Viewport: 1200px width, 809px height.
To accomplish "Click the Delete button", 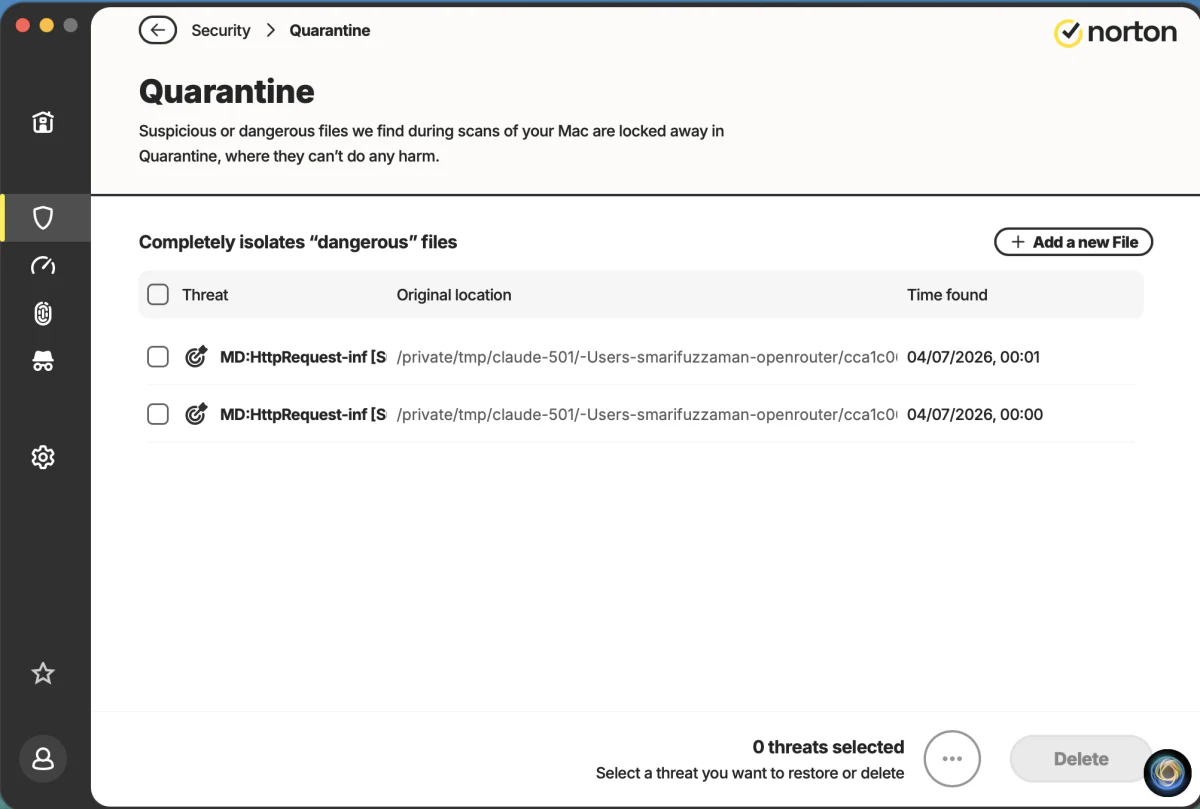I will [x=1081, y=759].
